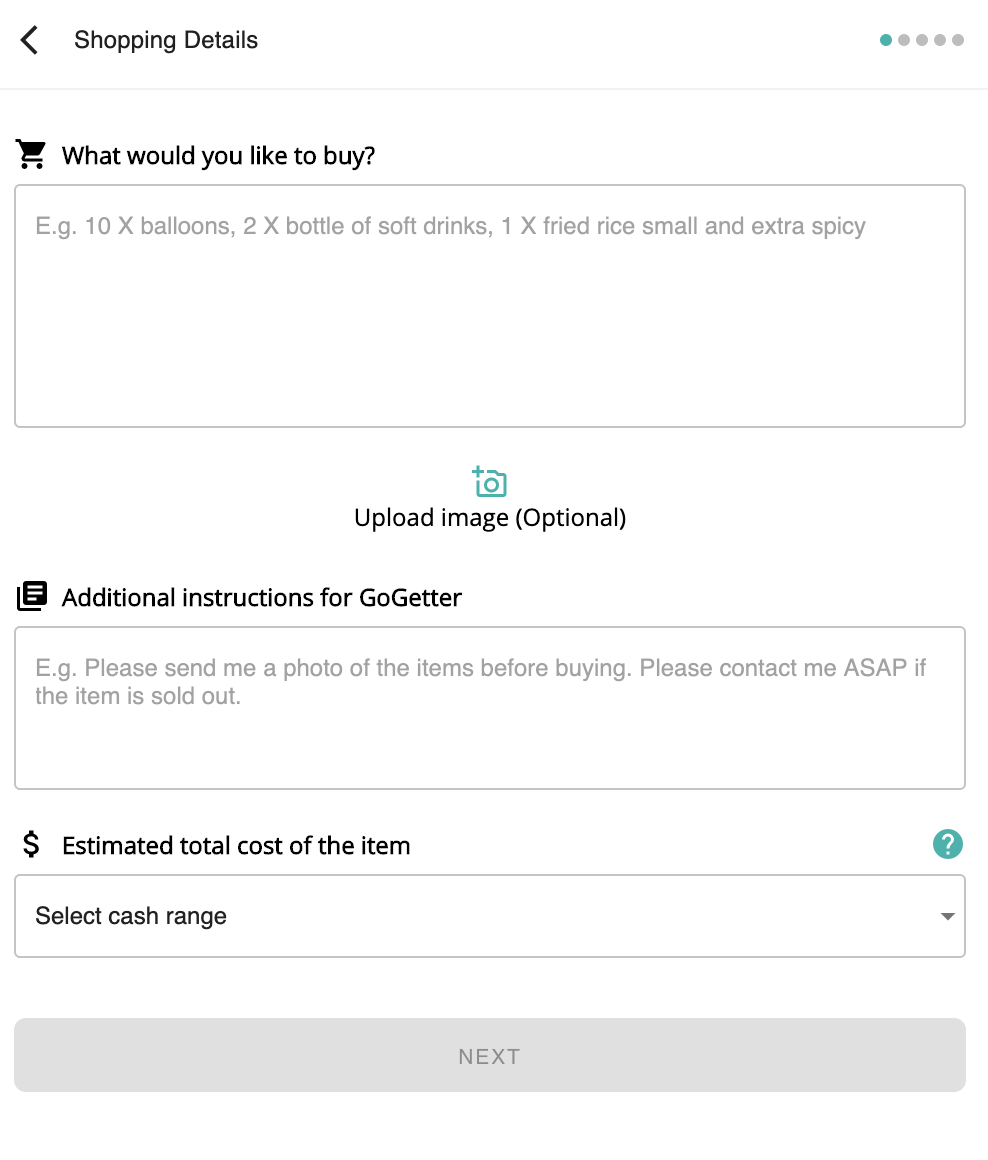The width and height of the screenshot is (988, 1160).
Task: Go back using the header arrow
Action: click(x=30, y=41)
